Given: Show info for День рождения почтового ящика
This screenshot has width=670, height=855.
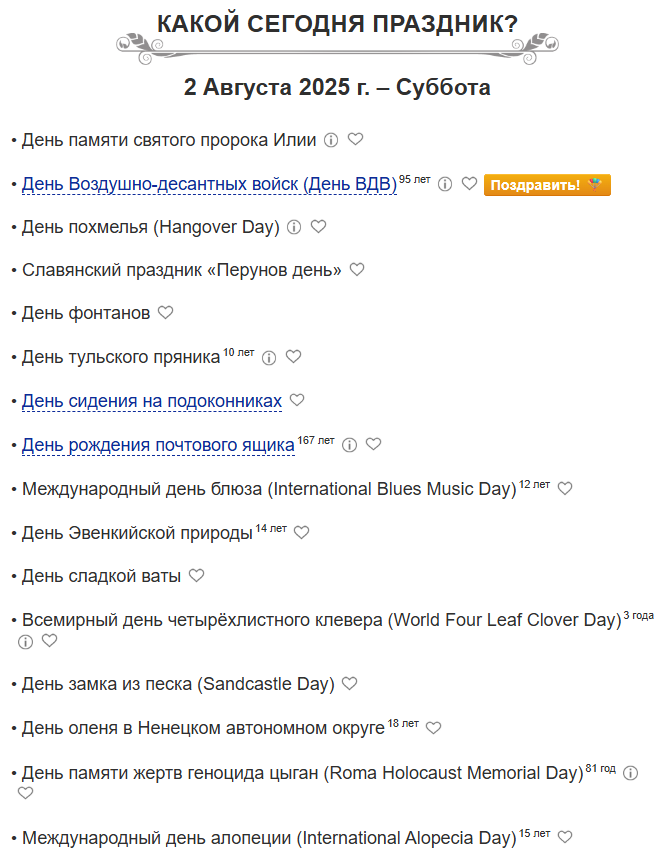Looking at the screenshot, I should tap(349, 445).
